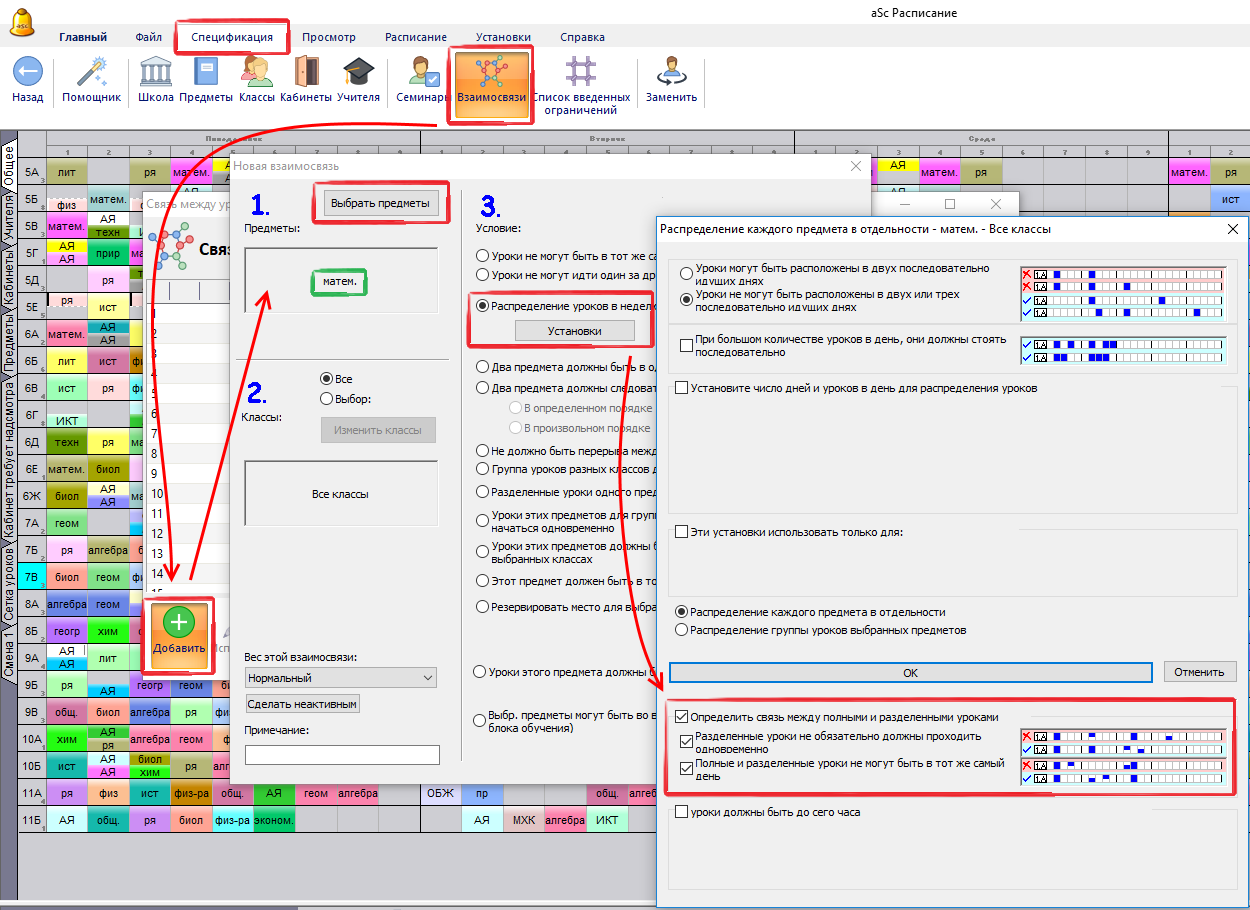Click the Заменить toolbar icon
Image resolution: width=1250 pixels, height=910 pixels.
(671, 73)
